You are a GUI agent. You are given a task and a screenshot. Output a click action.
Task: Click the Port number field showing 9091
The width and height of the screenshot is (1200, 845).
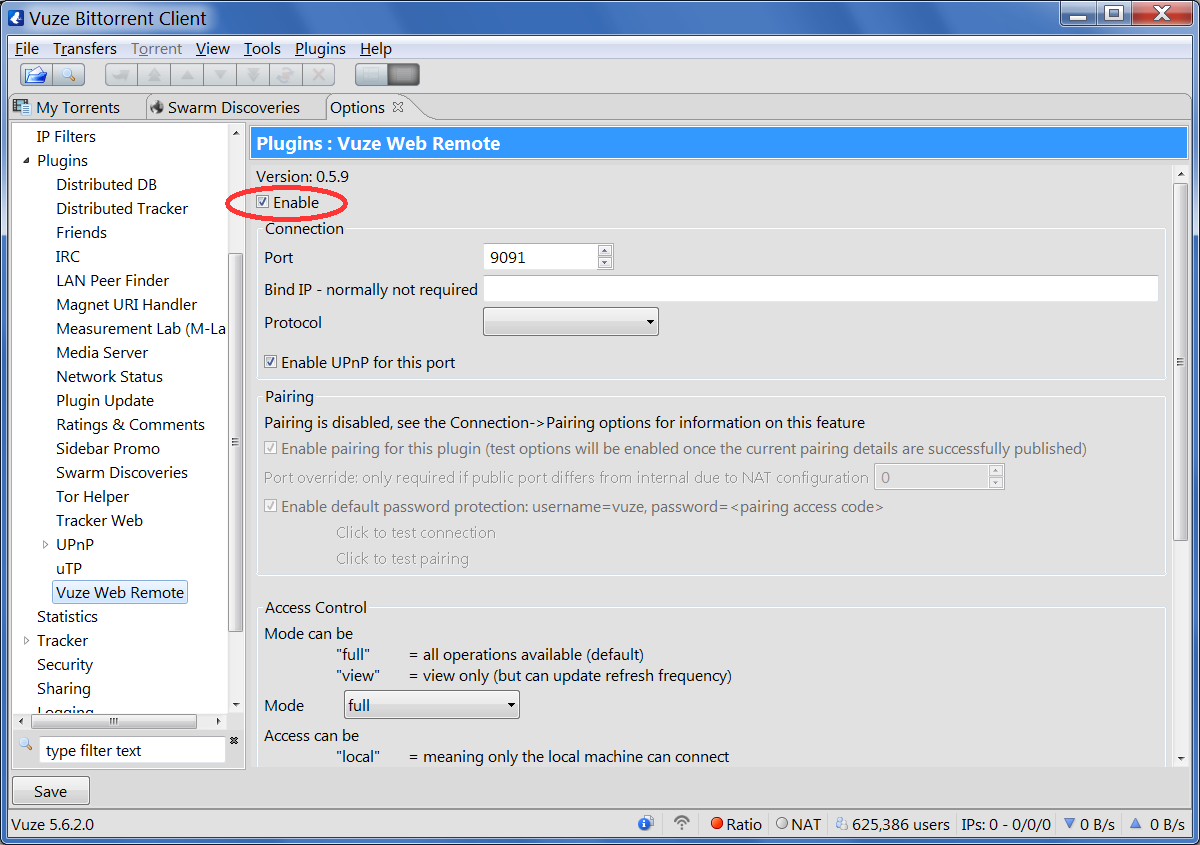pyautogui.click(x=540, y=257)
